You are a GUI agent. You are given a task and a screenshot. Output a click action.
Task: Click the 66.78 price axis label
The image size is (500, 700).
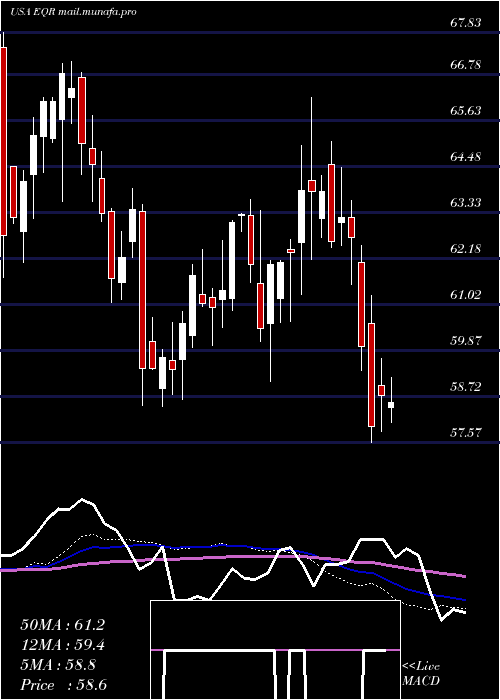tap(466, 65)
